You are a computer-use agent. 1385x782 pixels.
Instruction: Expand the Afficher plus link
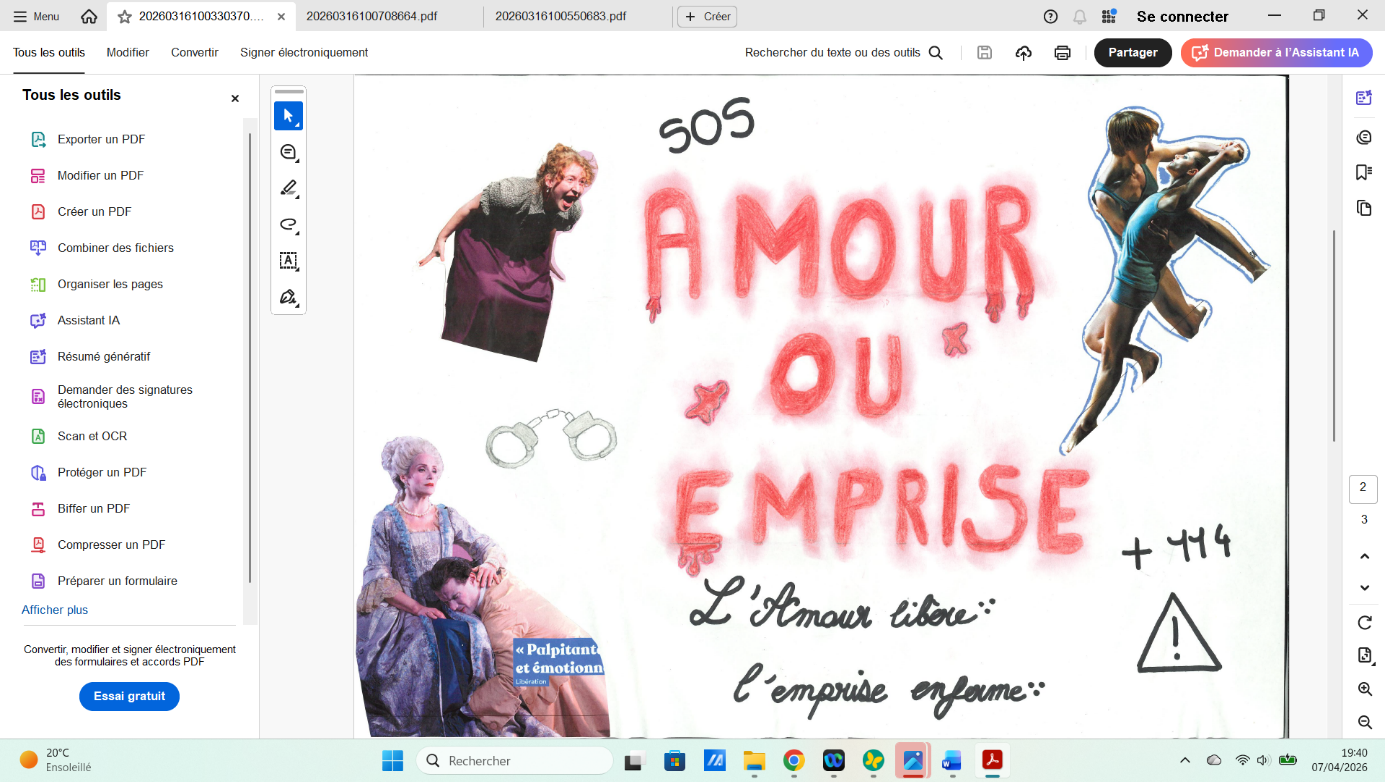pyautogui.click(x=55, y=610)
